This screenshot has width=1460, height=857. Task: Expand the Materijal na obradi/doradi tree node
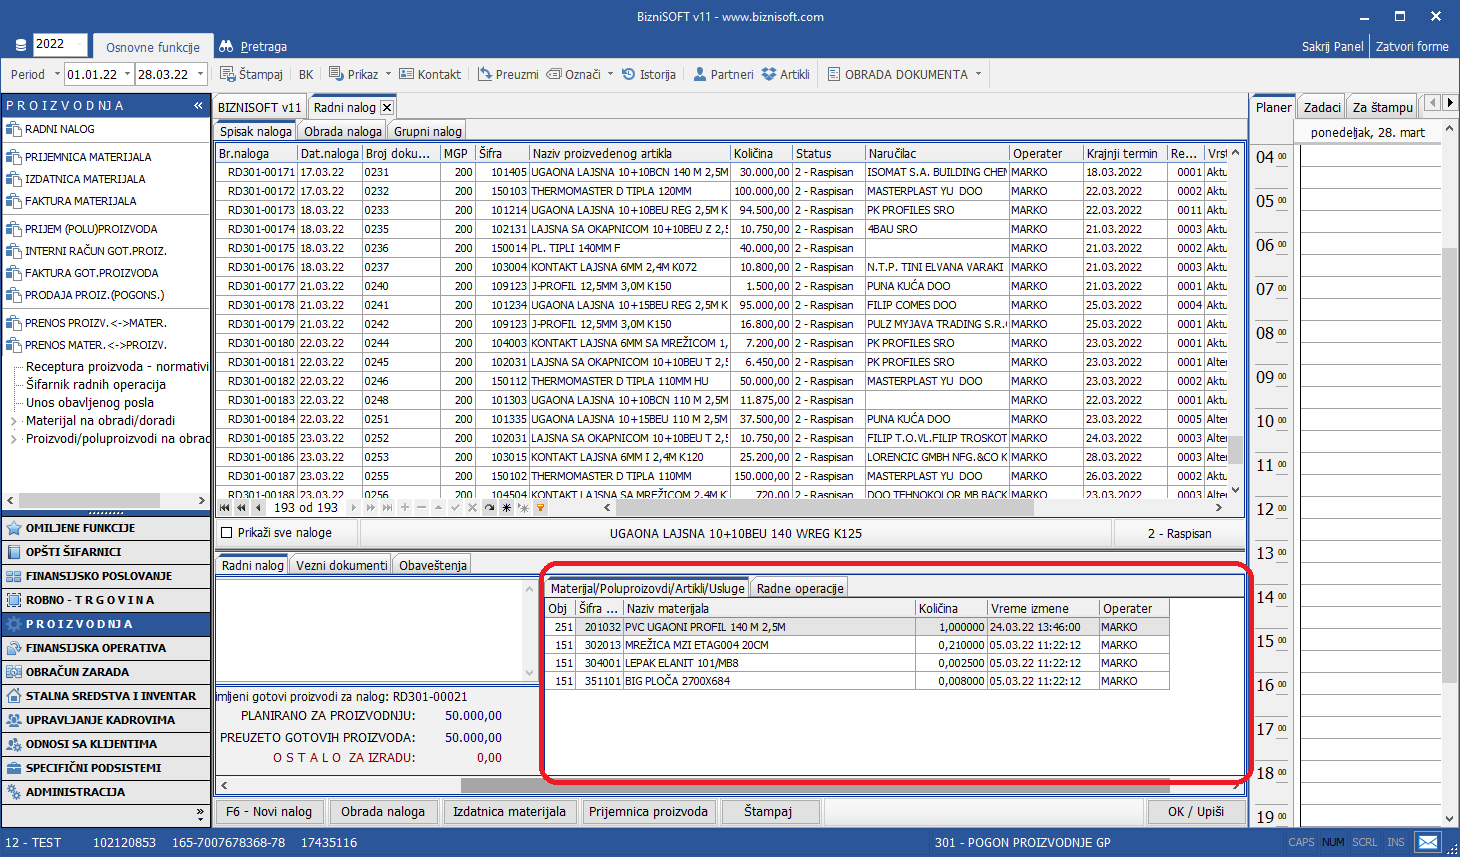point(13,421)
